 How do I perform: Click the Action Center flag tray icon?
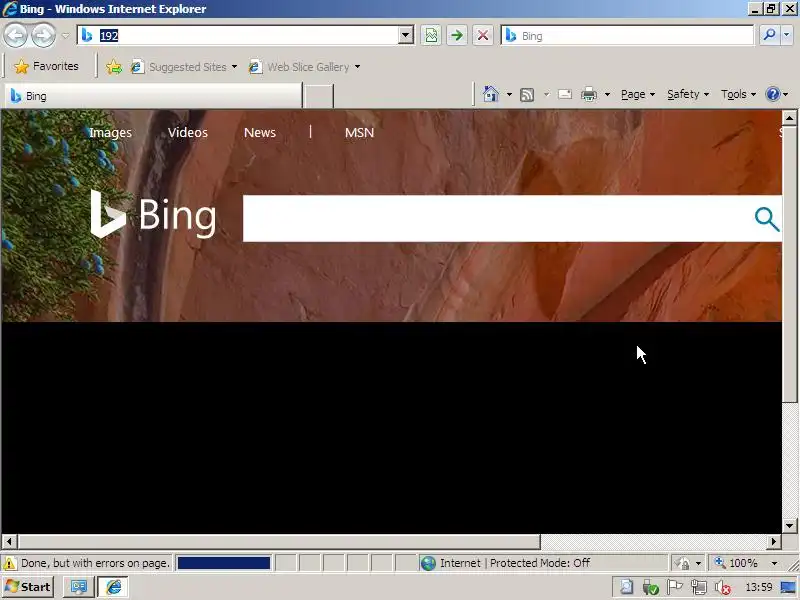click(674, 588)
